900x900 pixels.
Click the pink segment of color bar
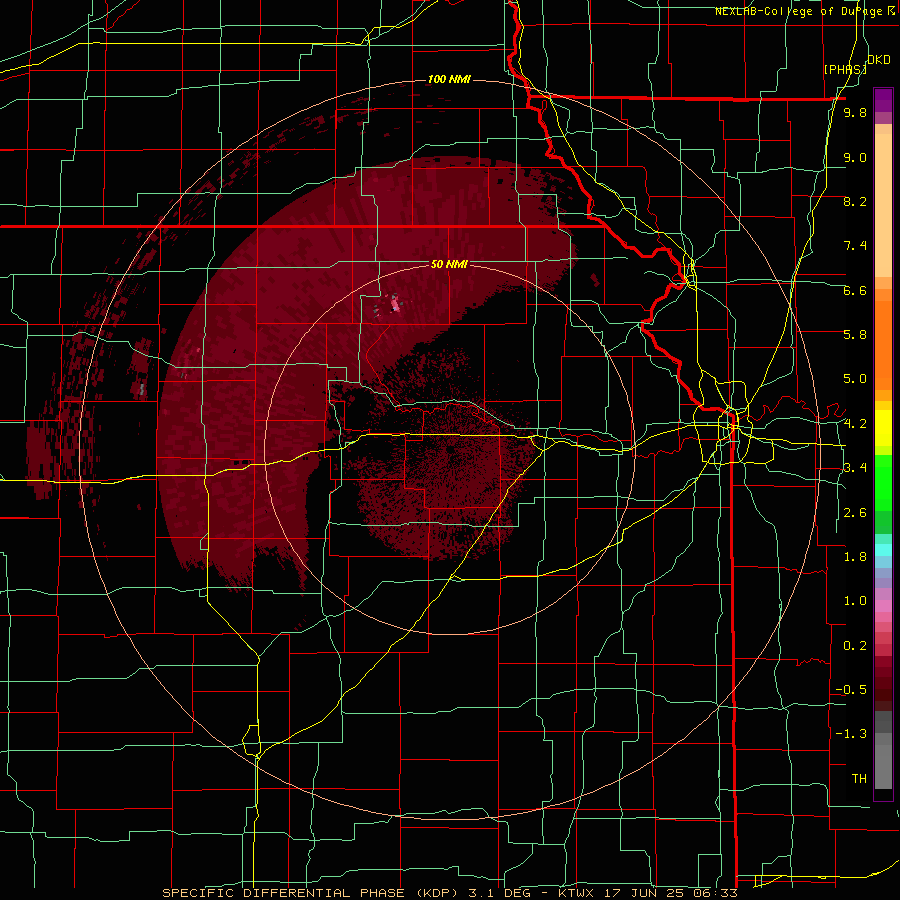coord(883,606)
